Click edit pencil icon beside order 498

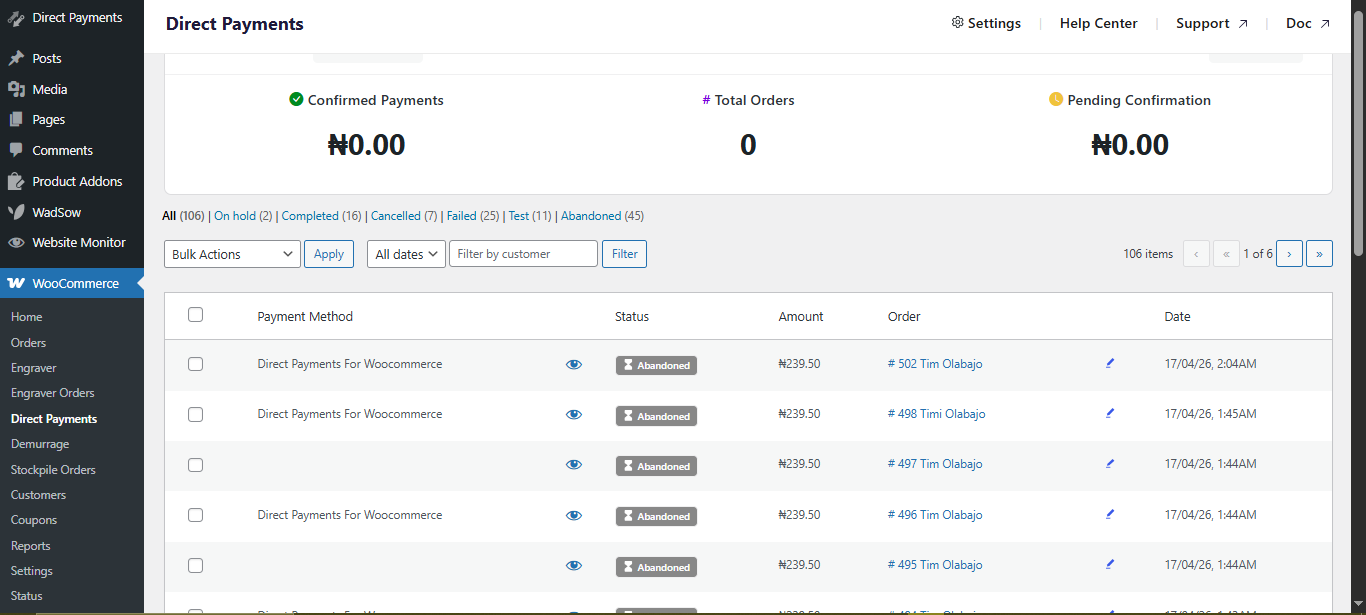[x=1110, y=414]
